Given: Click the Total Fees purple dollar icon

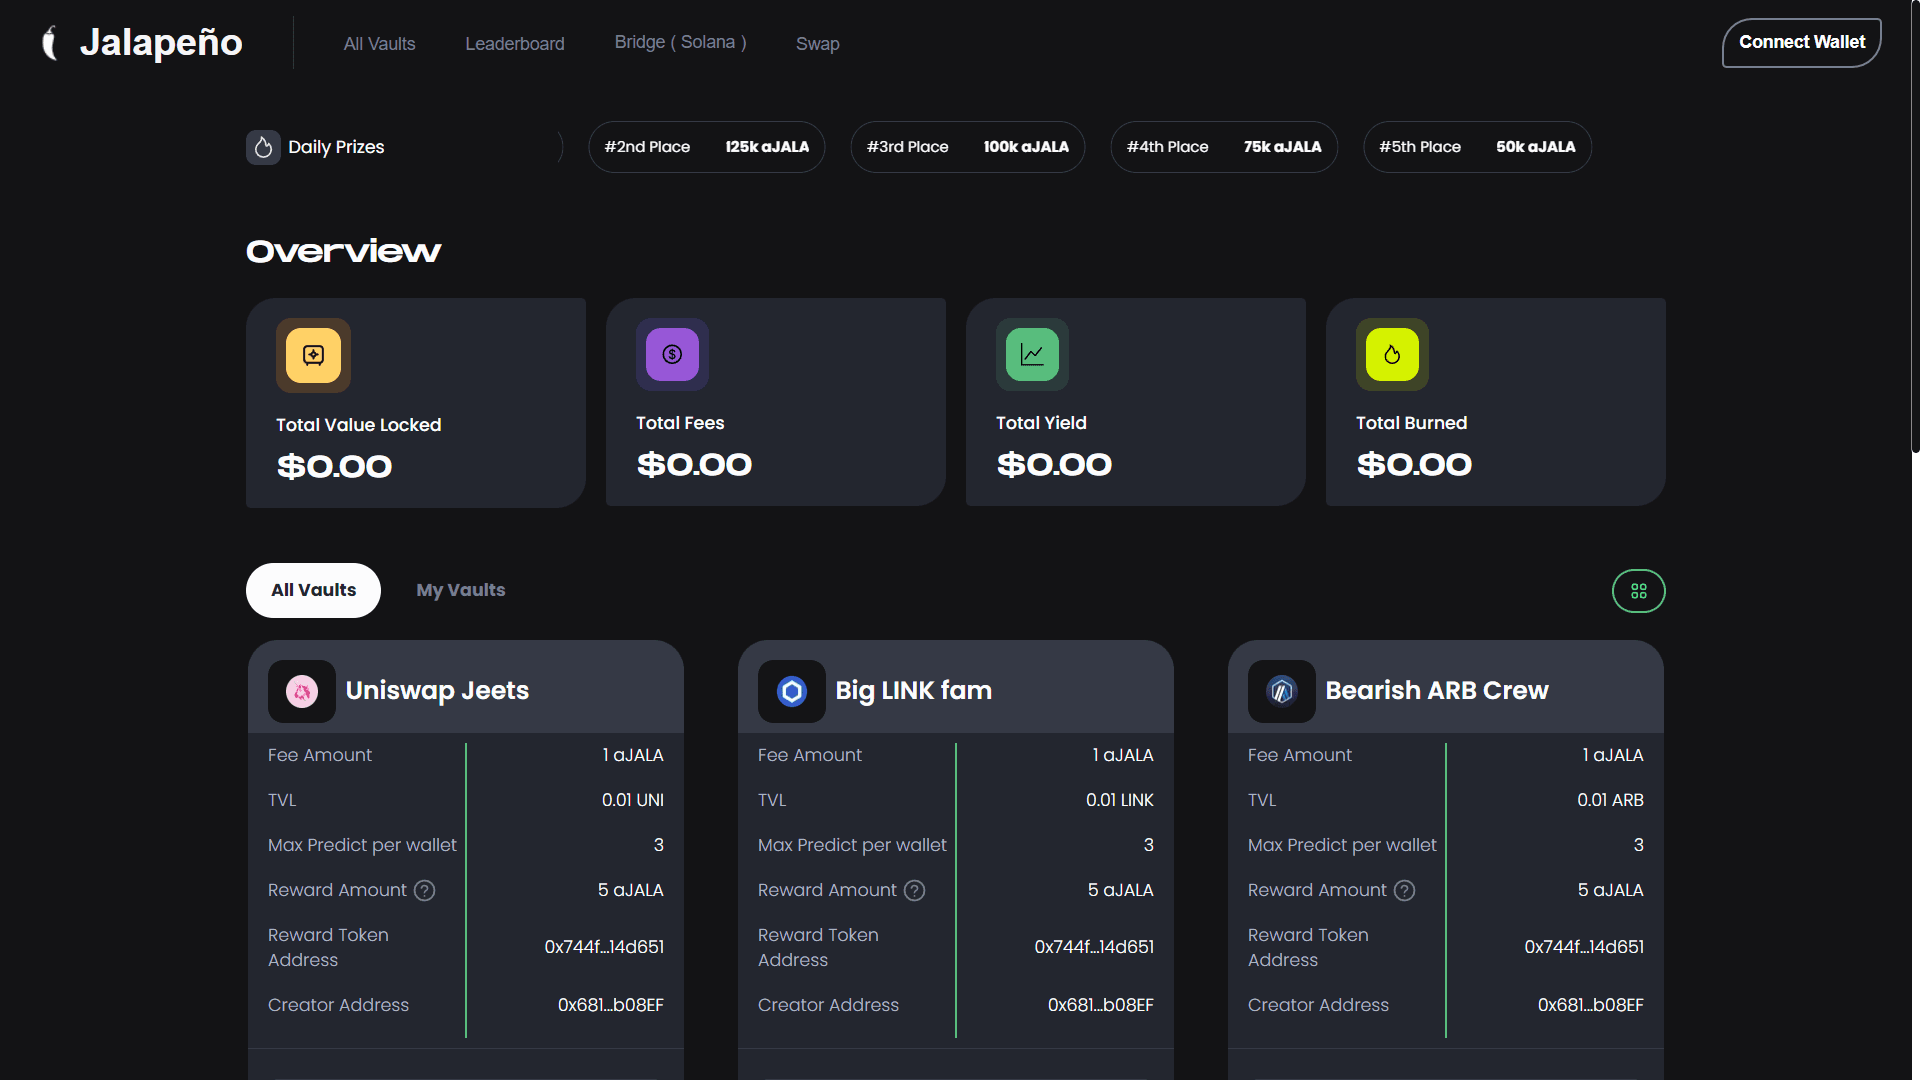Looking at the screenshot, I should coord(672,354).
